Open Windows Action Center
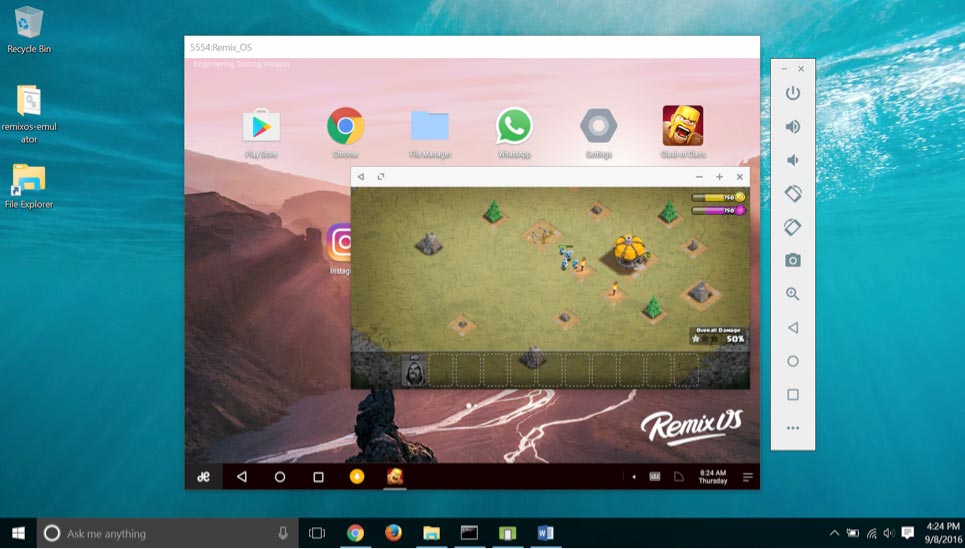This screenshot has width=965, height=549. pos(908,533)
